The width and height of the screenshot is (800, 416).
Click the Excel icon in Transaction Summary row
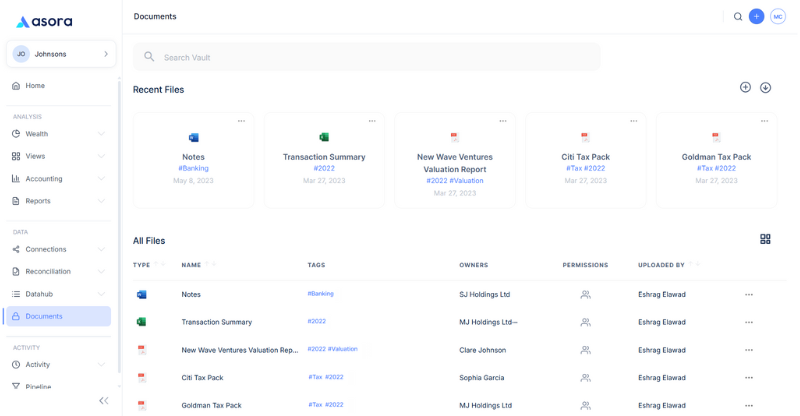(x=141, y=322)
